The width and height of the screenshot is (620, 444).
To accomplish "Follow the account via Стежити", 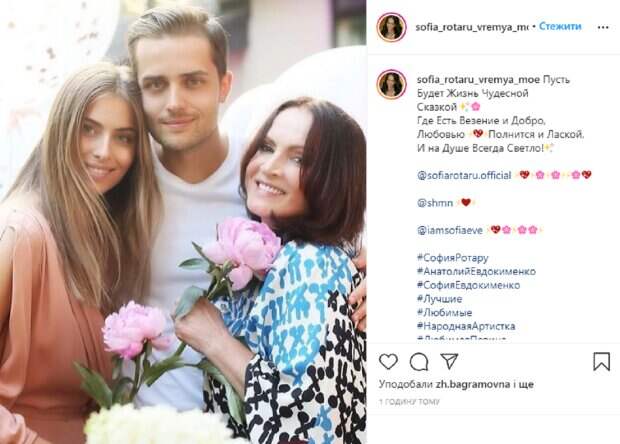I will (x=560, y=26).
